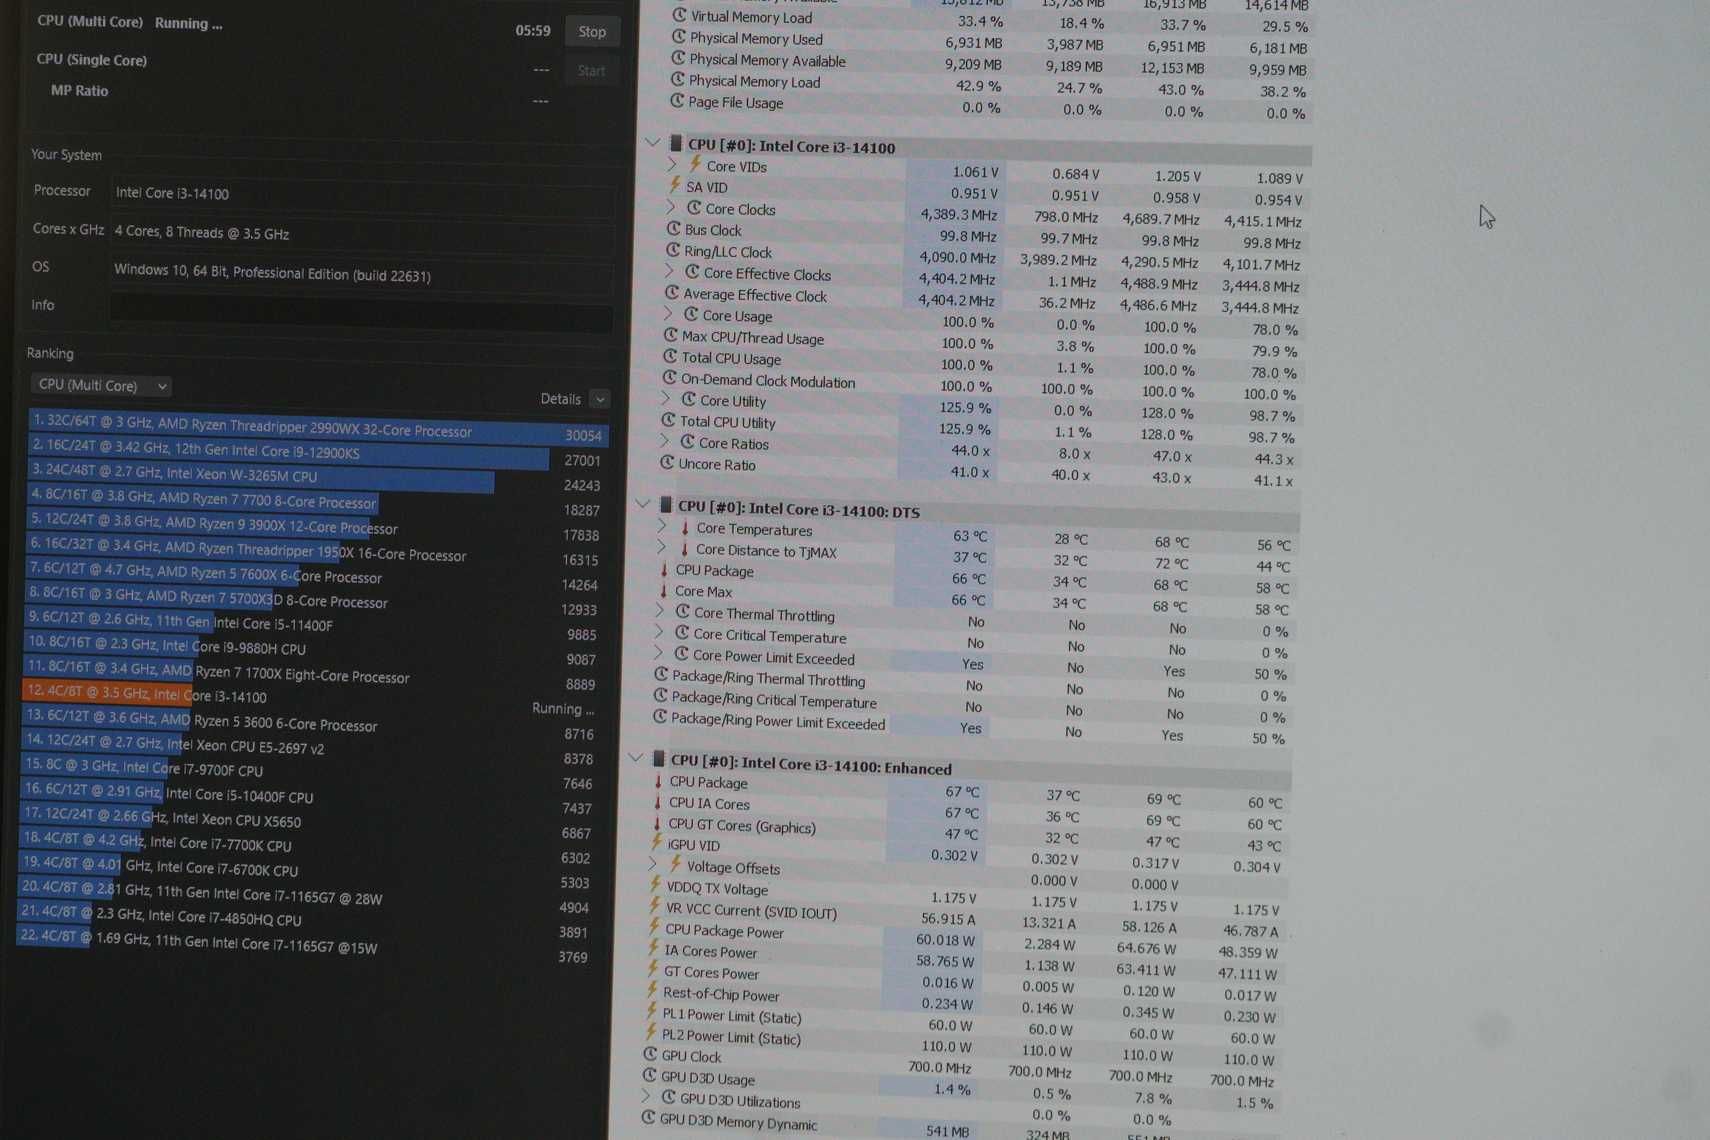Click the Total CPU Utility icon

pos(668,420)
